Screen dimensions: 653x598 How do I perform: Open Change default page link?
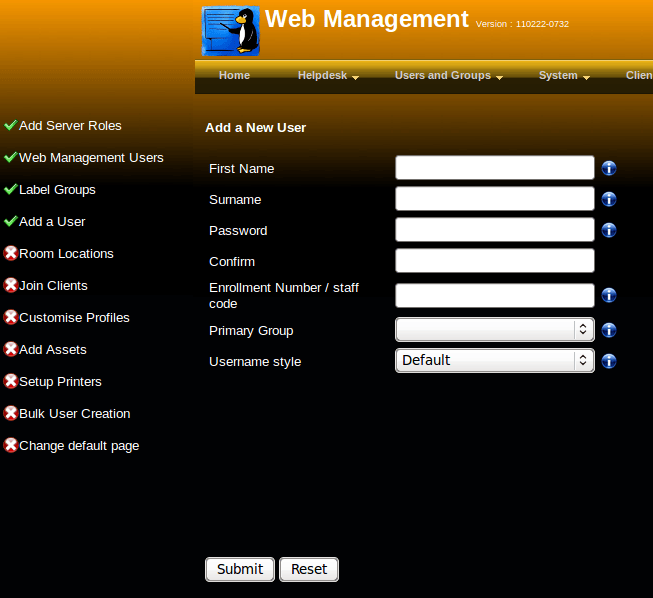(79, 446)
